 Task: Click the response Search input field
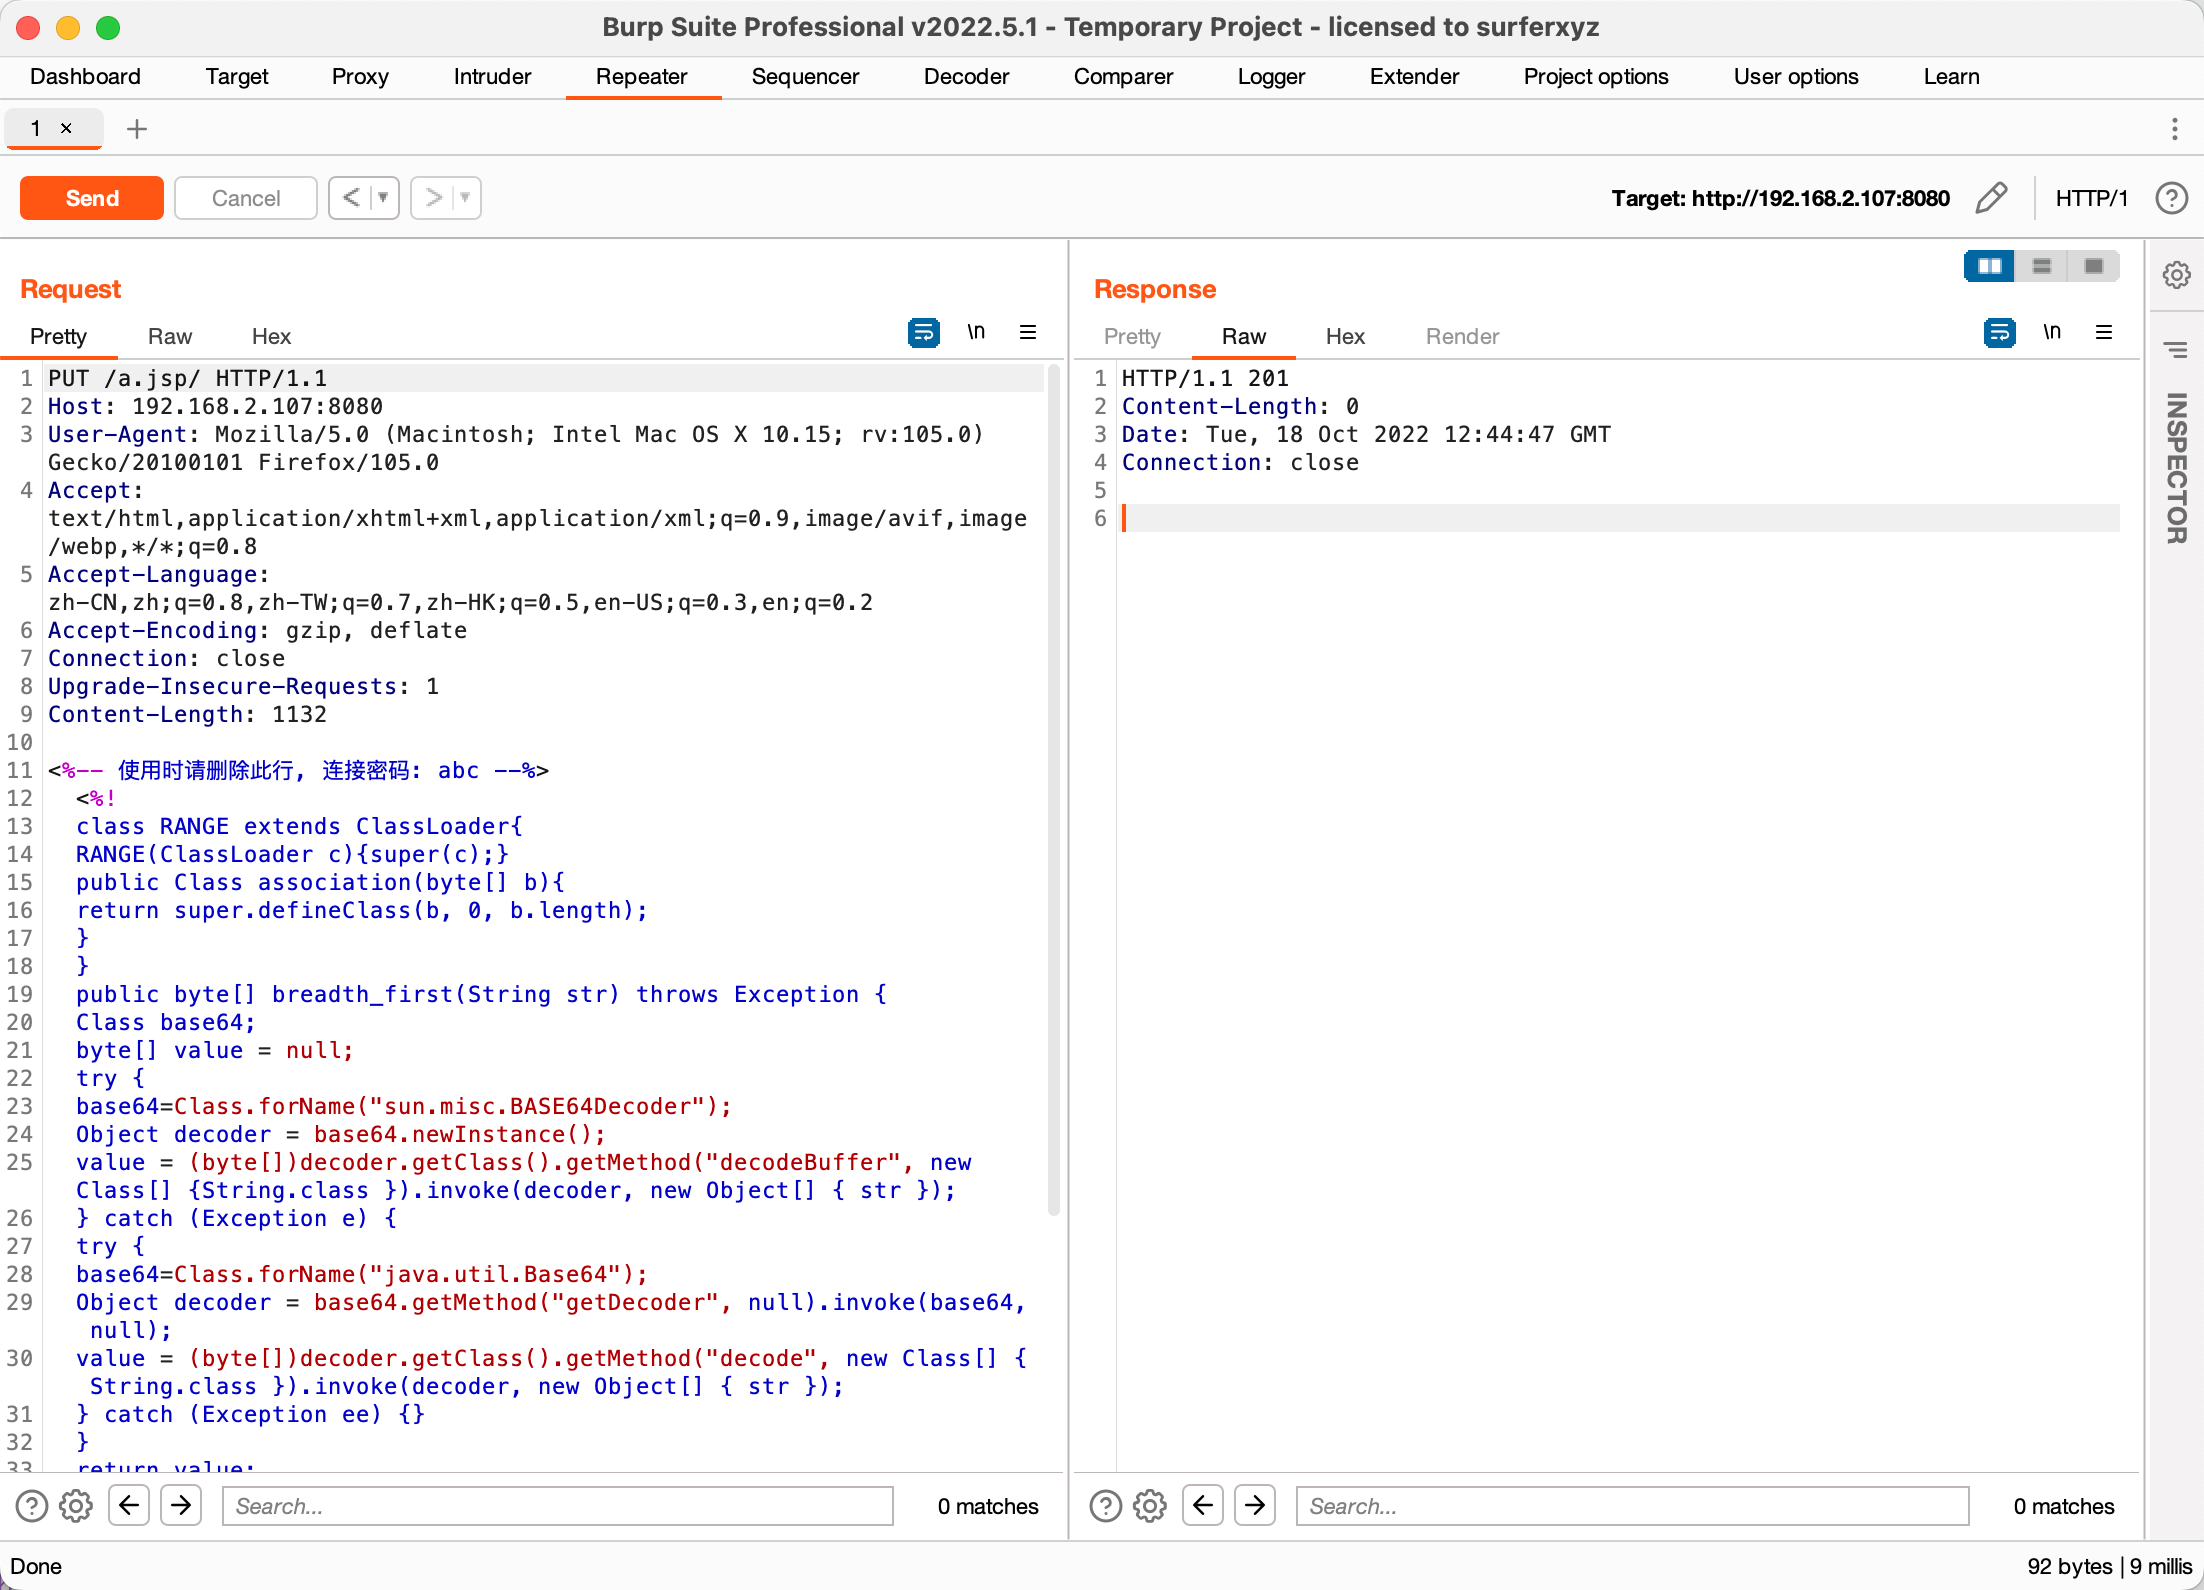point(1632,1506)
